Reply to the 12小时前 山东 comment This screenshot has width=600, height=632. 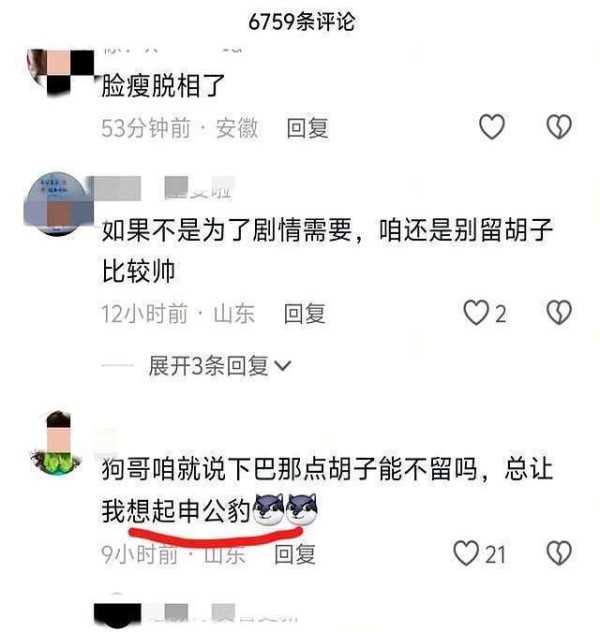tap(305, 313)
